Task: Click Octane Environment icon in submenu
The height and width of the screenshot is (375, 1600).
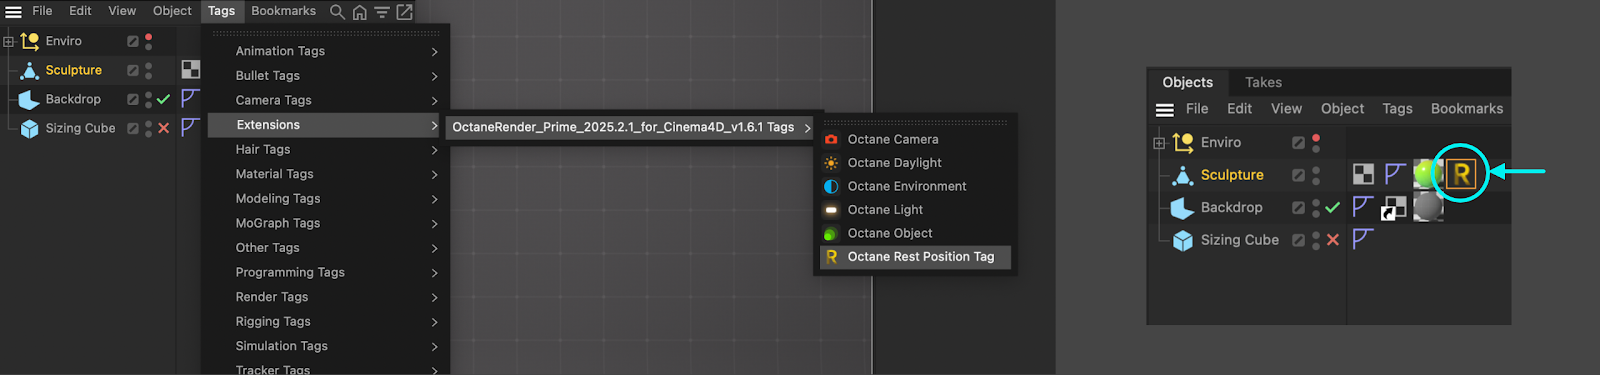Action: 831,186
